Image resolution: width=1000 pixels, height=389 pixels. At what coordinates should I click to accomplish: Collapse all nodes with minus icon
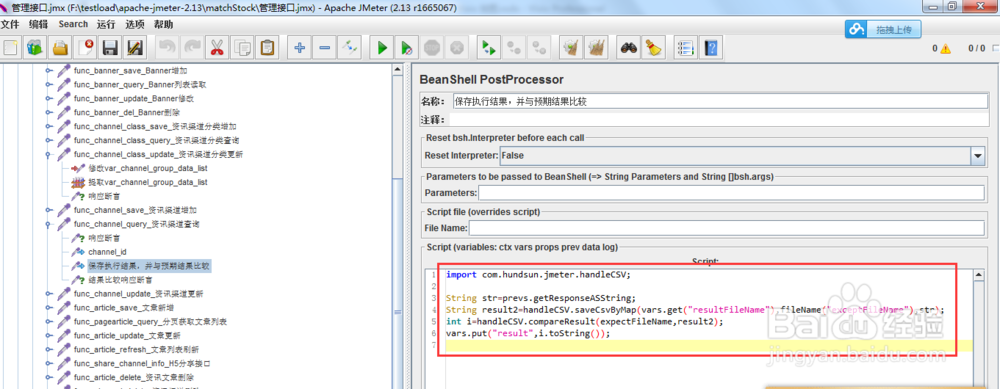(x=325, y=48)
